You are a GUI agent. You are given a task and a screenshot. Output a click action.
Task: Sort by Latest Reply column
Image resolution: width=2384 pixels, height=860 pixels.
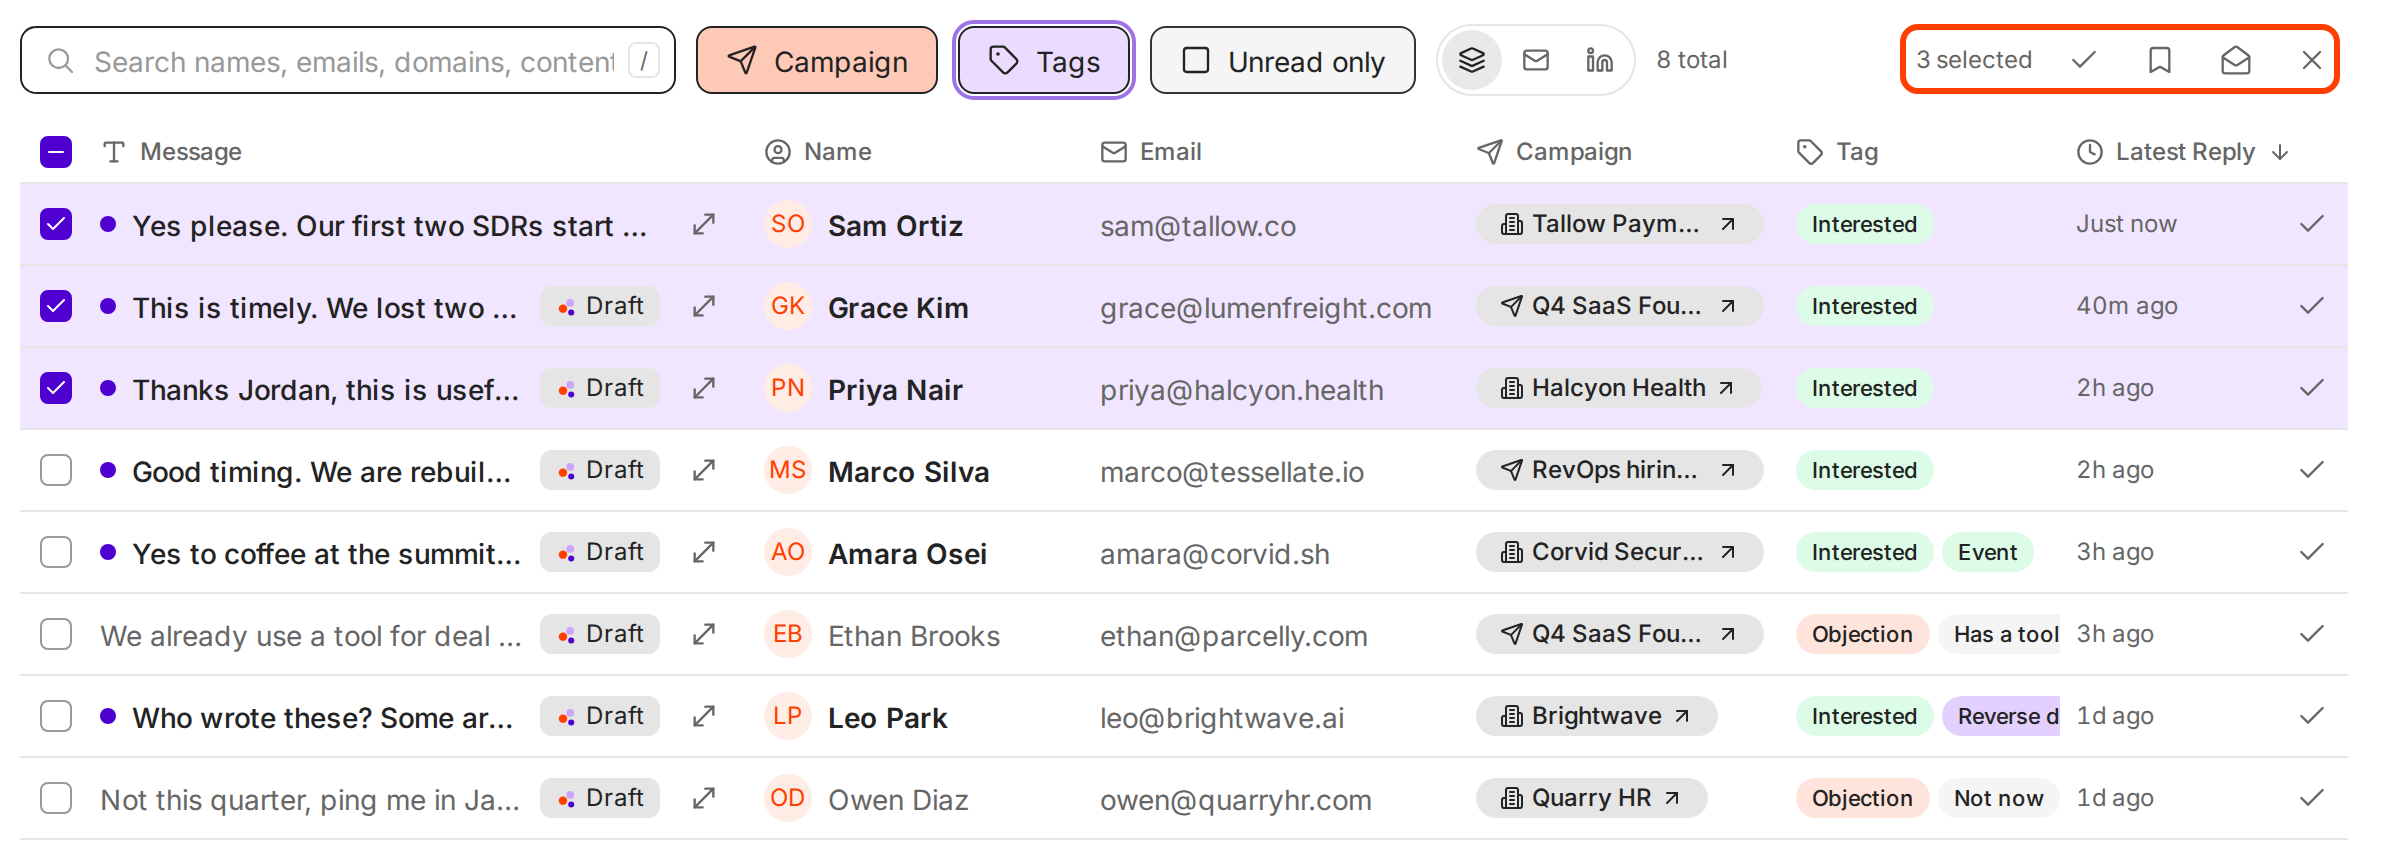point(2184,152)
